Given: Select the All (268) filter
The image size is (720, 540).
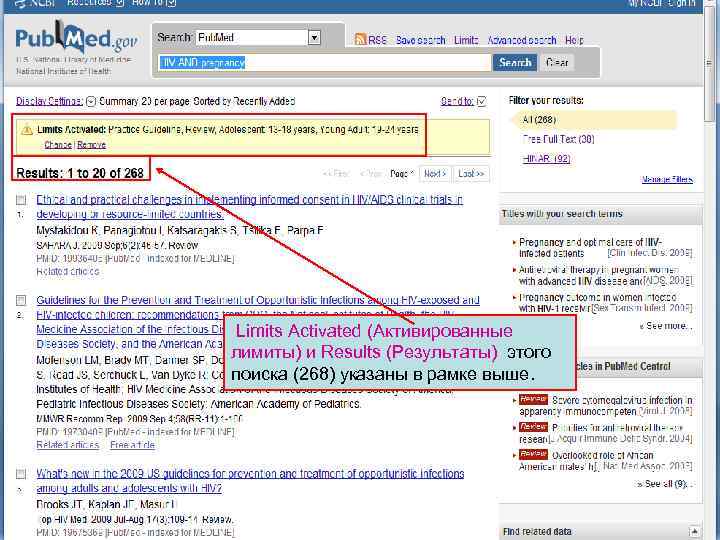Looking at the screenshot, I should pos(539,120).
